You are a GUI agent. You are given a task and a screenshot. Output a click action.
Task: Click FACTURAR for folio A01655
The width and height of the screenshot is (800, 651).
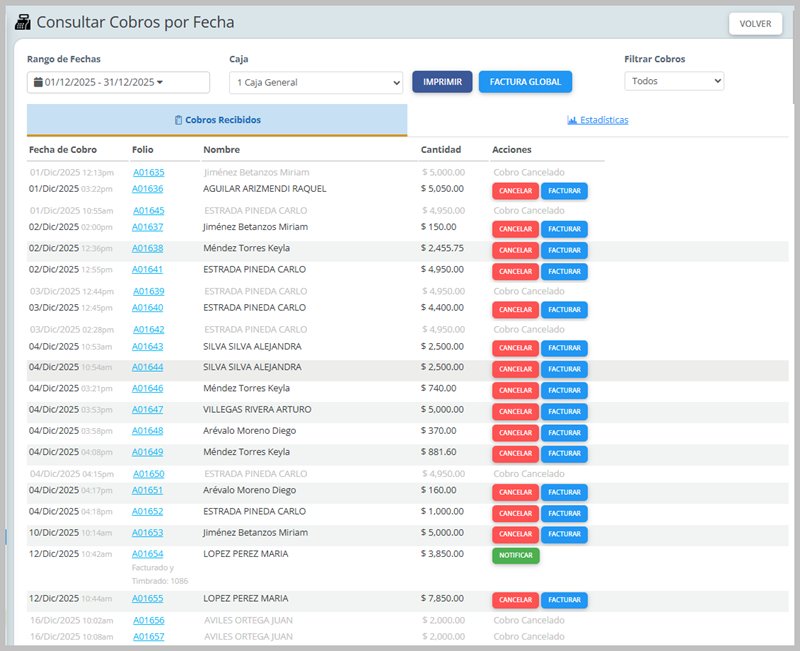[564, 601]
